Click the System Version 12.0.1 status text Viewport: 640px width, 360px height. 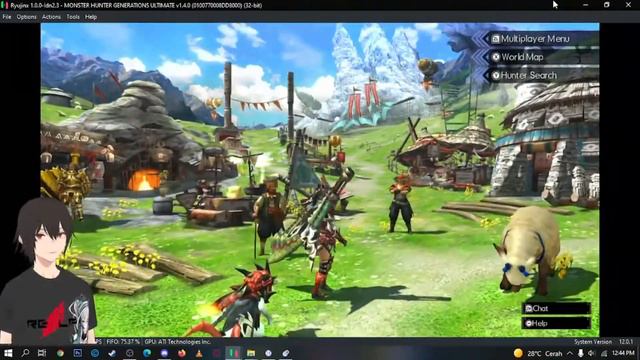click(604, 342)
